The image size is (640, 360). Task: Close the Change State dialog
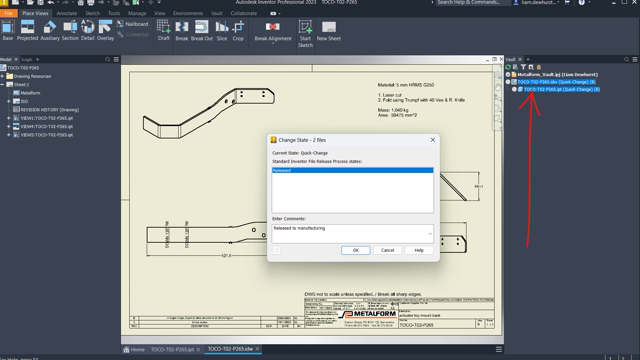pyautogui.click(x=433, y=140)
